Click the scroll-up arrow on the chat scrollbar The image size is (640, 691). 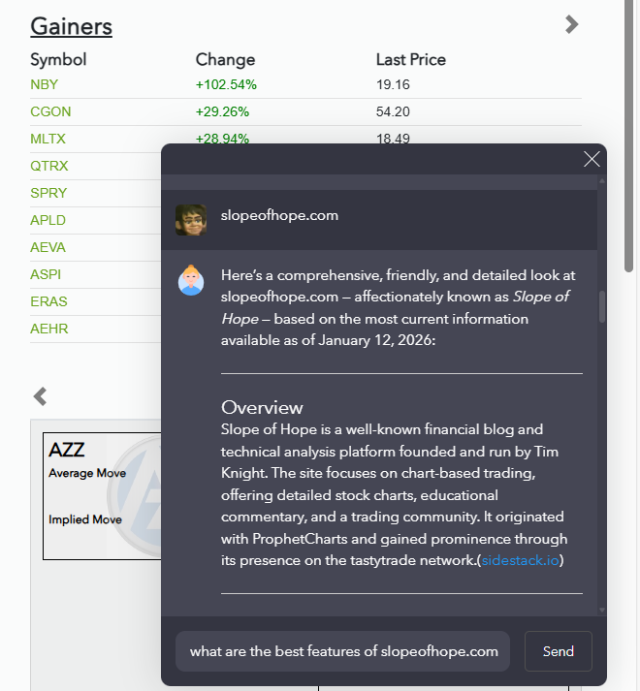[x=602, y=182]
